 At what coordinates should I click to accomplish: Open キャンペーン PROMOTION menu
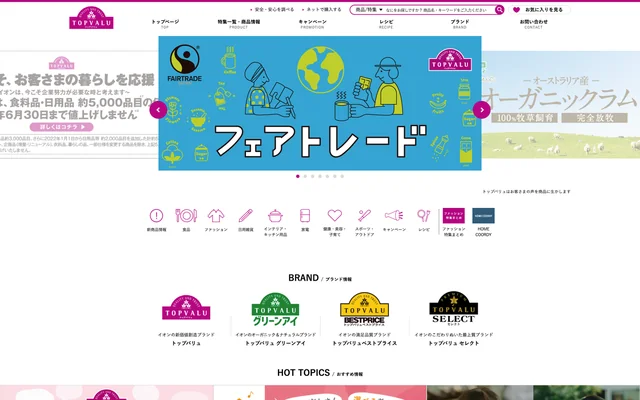[312, 24]
